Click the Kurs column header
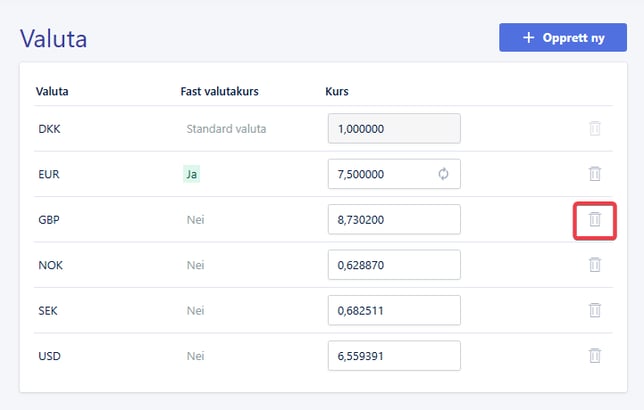The image size is (644, 410). [336, 92]
